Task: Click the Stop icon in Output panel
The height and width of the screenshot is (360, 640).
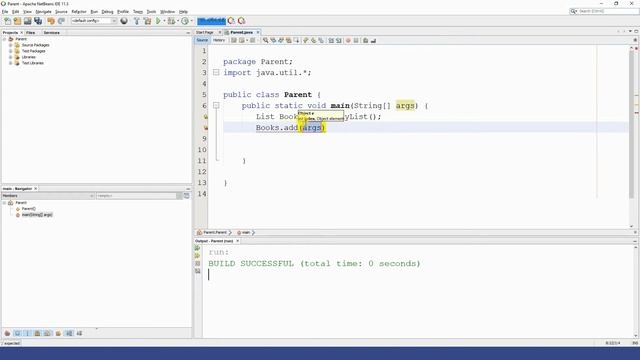Action: 198,264
